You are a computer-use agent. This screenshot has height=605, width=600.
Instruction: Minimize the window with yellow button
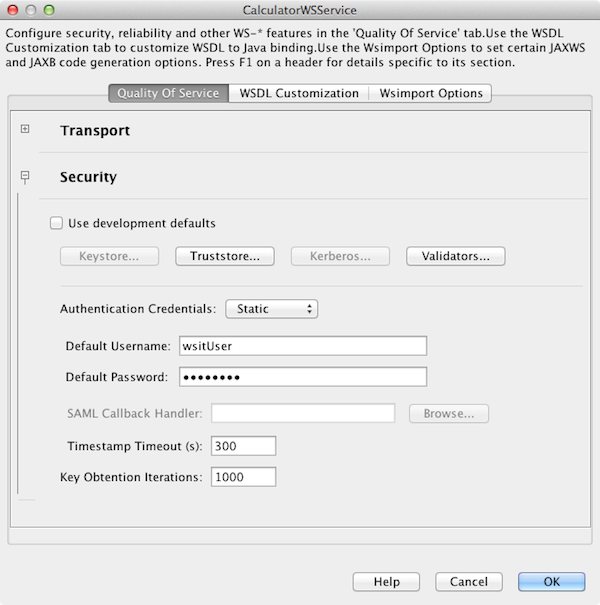(x=30, y=10)
